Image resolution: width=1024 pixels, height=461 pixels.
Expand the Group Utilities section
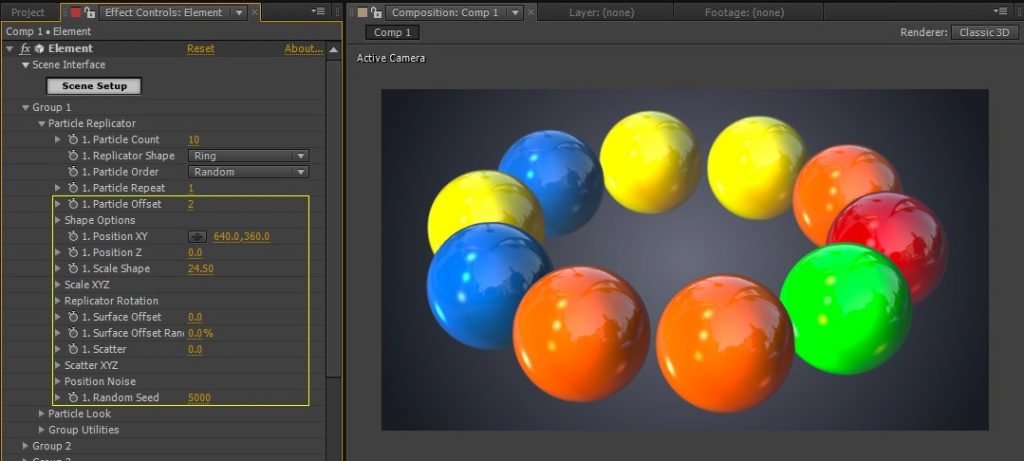(x=42, y=430)
